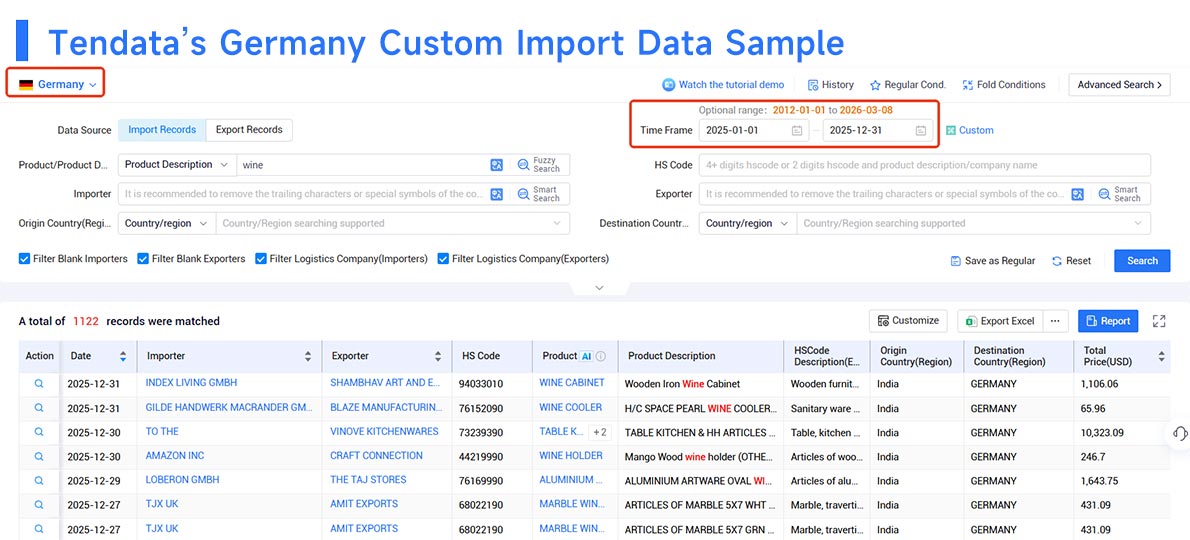Viewport: 1190px width, 540px height.
Task: Click the Customize columns button
Action: [908, 321]
